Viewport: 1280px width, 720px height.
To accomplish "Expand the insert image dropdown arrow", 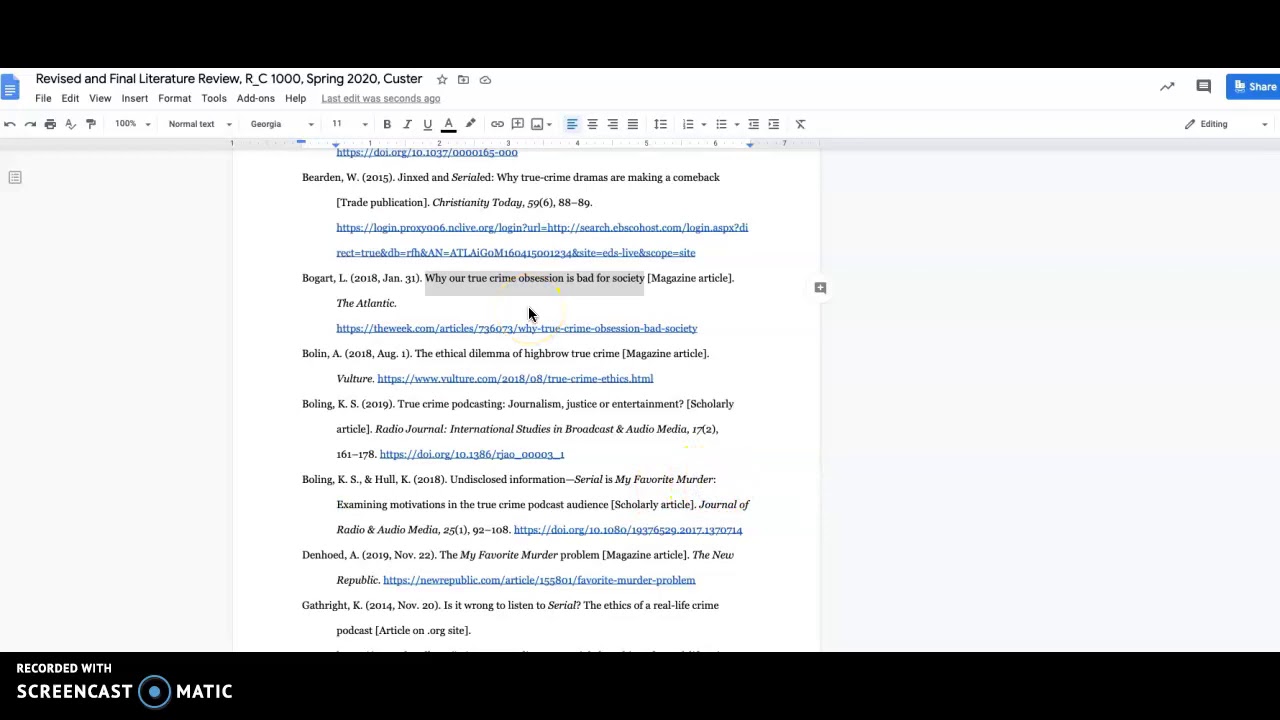I will 549,125.
